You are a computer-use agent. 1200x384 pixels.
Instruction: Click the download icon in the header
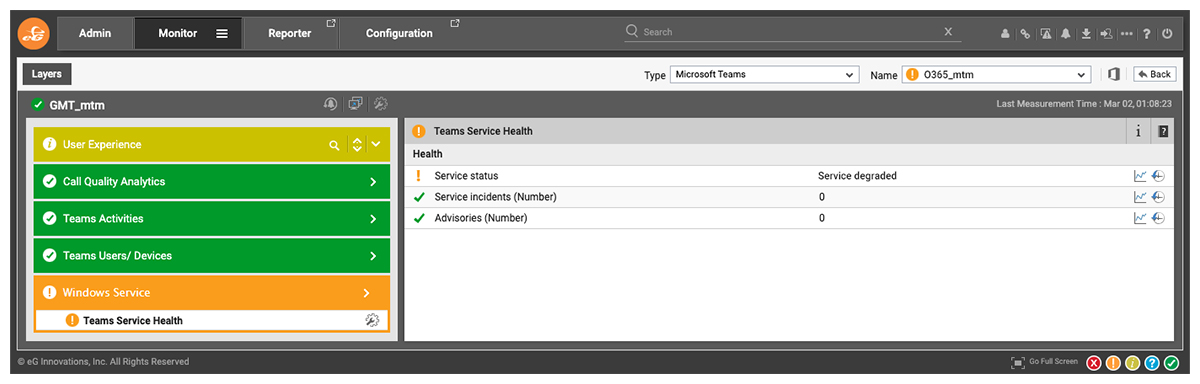tap(1086, 33)
